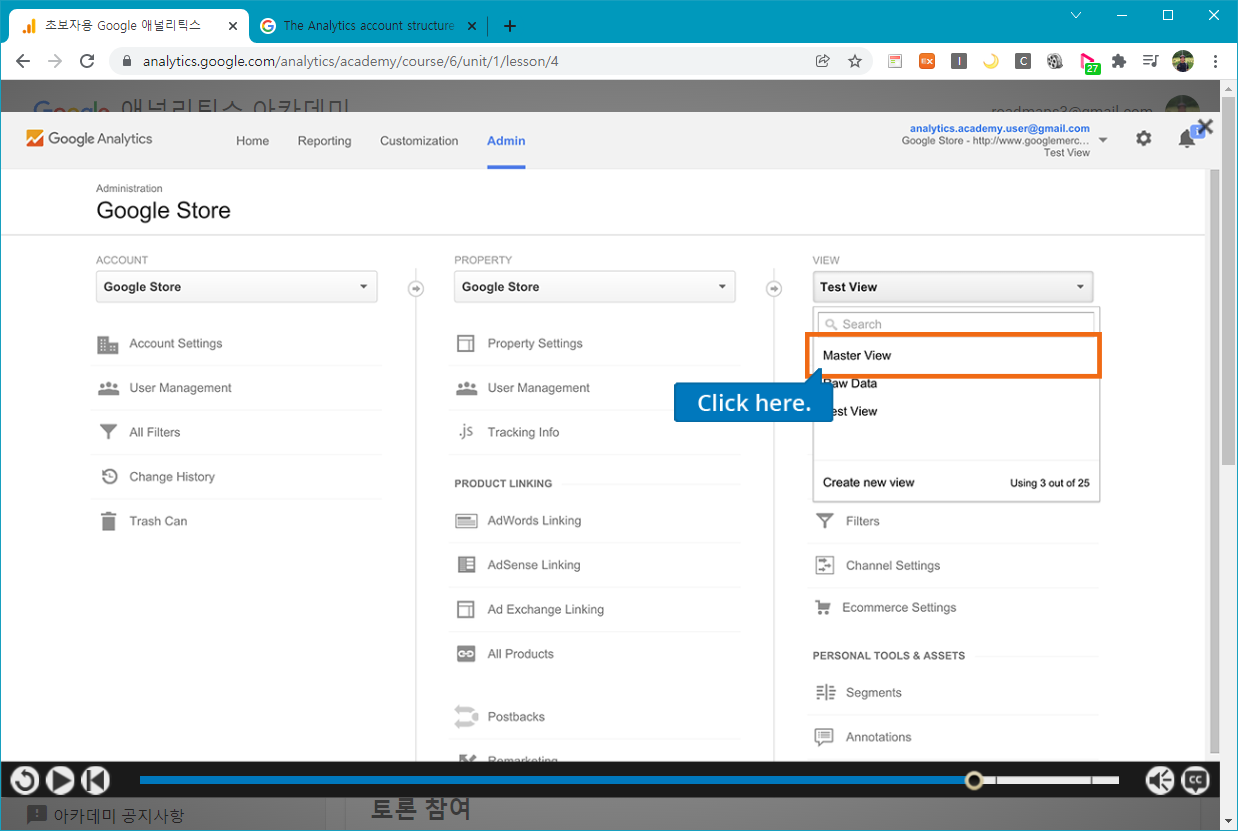1238x831 pixels.
Task: Share this page icon in address bar
Action: [x=823, y=61]
